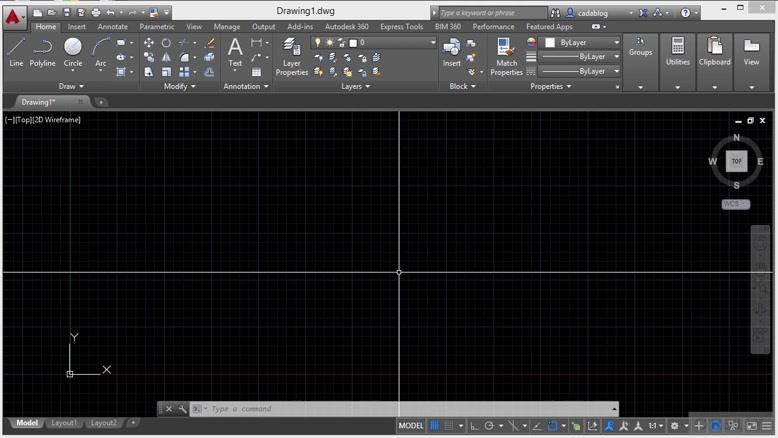
Task: Toggle grid display in status bar
Action: pyautogui.click(x=435, y=426)
